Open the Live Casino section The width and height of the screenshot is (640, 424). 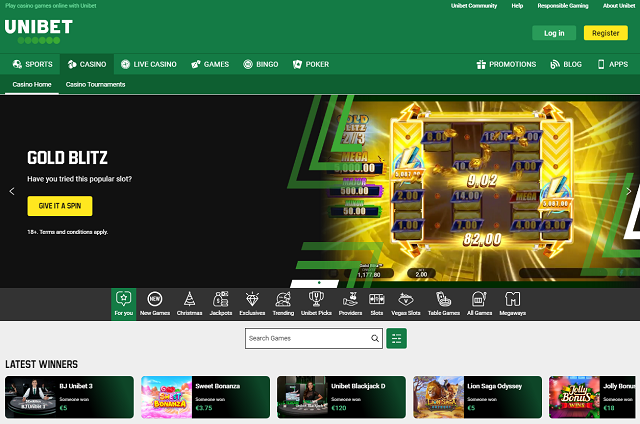click(149, 64)
